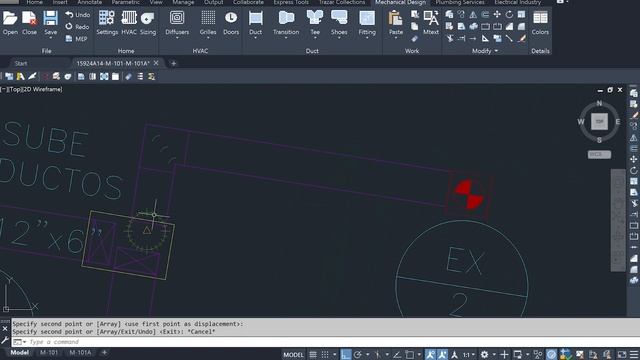
Task: Click the Model layout tab button
Action: tap(20, 353)
